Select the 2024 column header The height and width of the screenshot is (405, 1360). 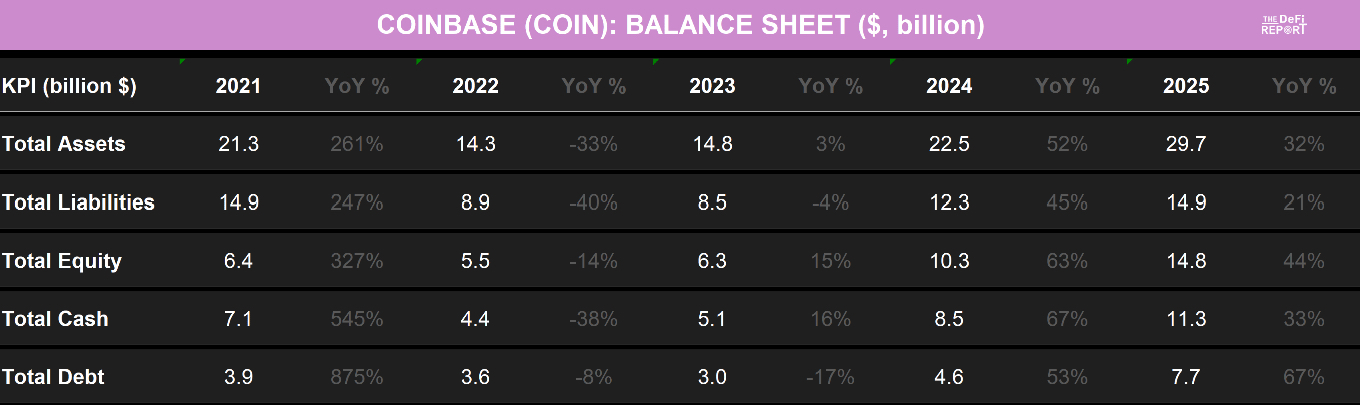click(949, 86)
